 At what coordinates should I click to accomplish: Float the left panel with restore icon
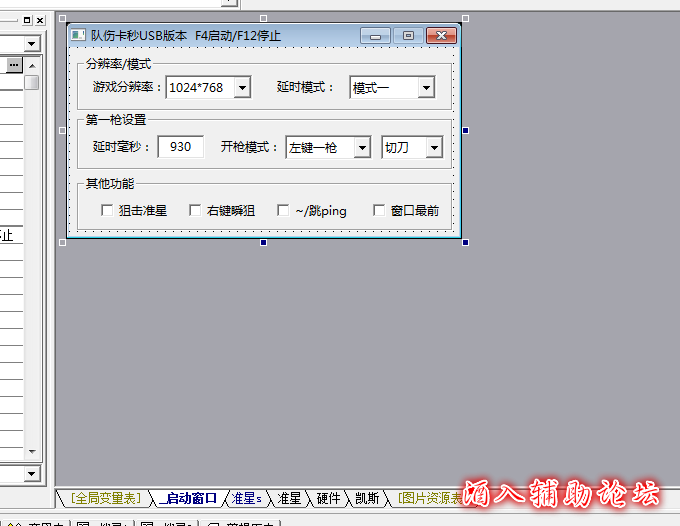[27, 20]
